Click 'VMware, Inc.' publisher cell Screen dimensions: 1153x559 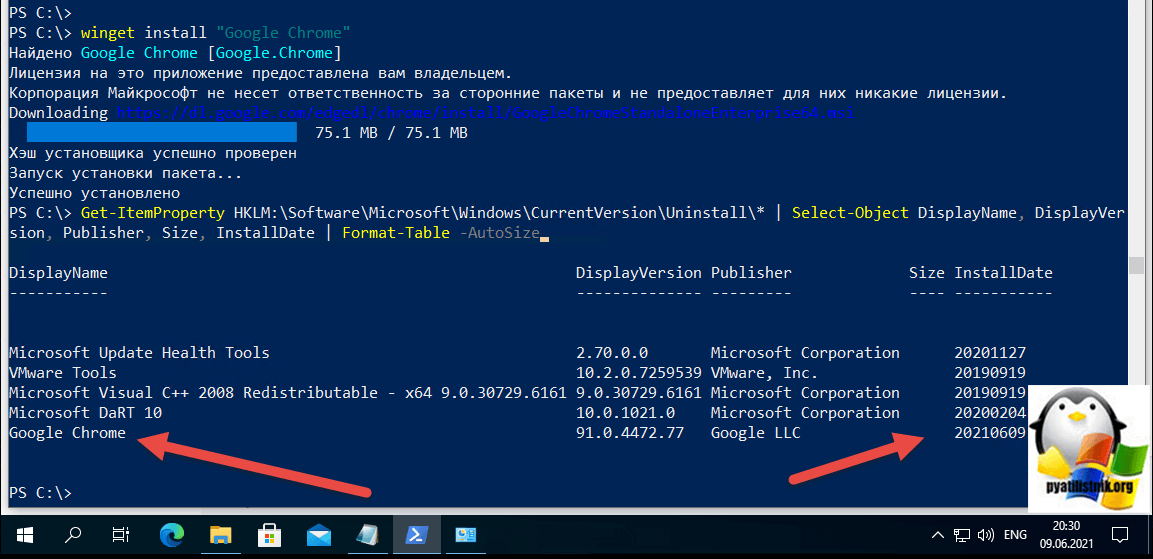pyautogui.click(x=765, y=373)
